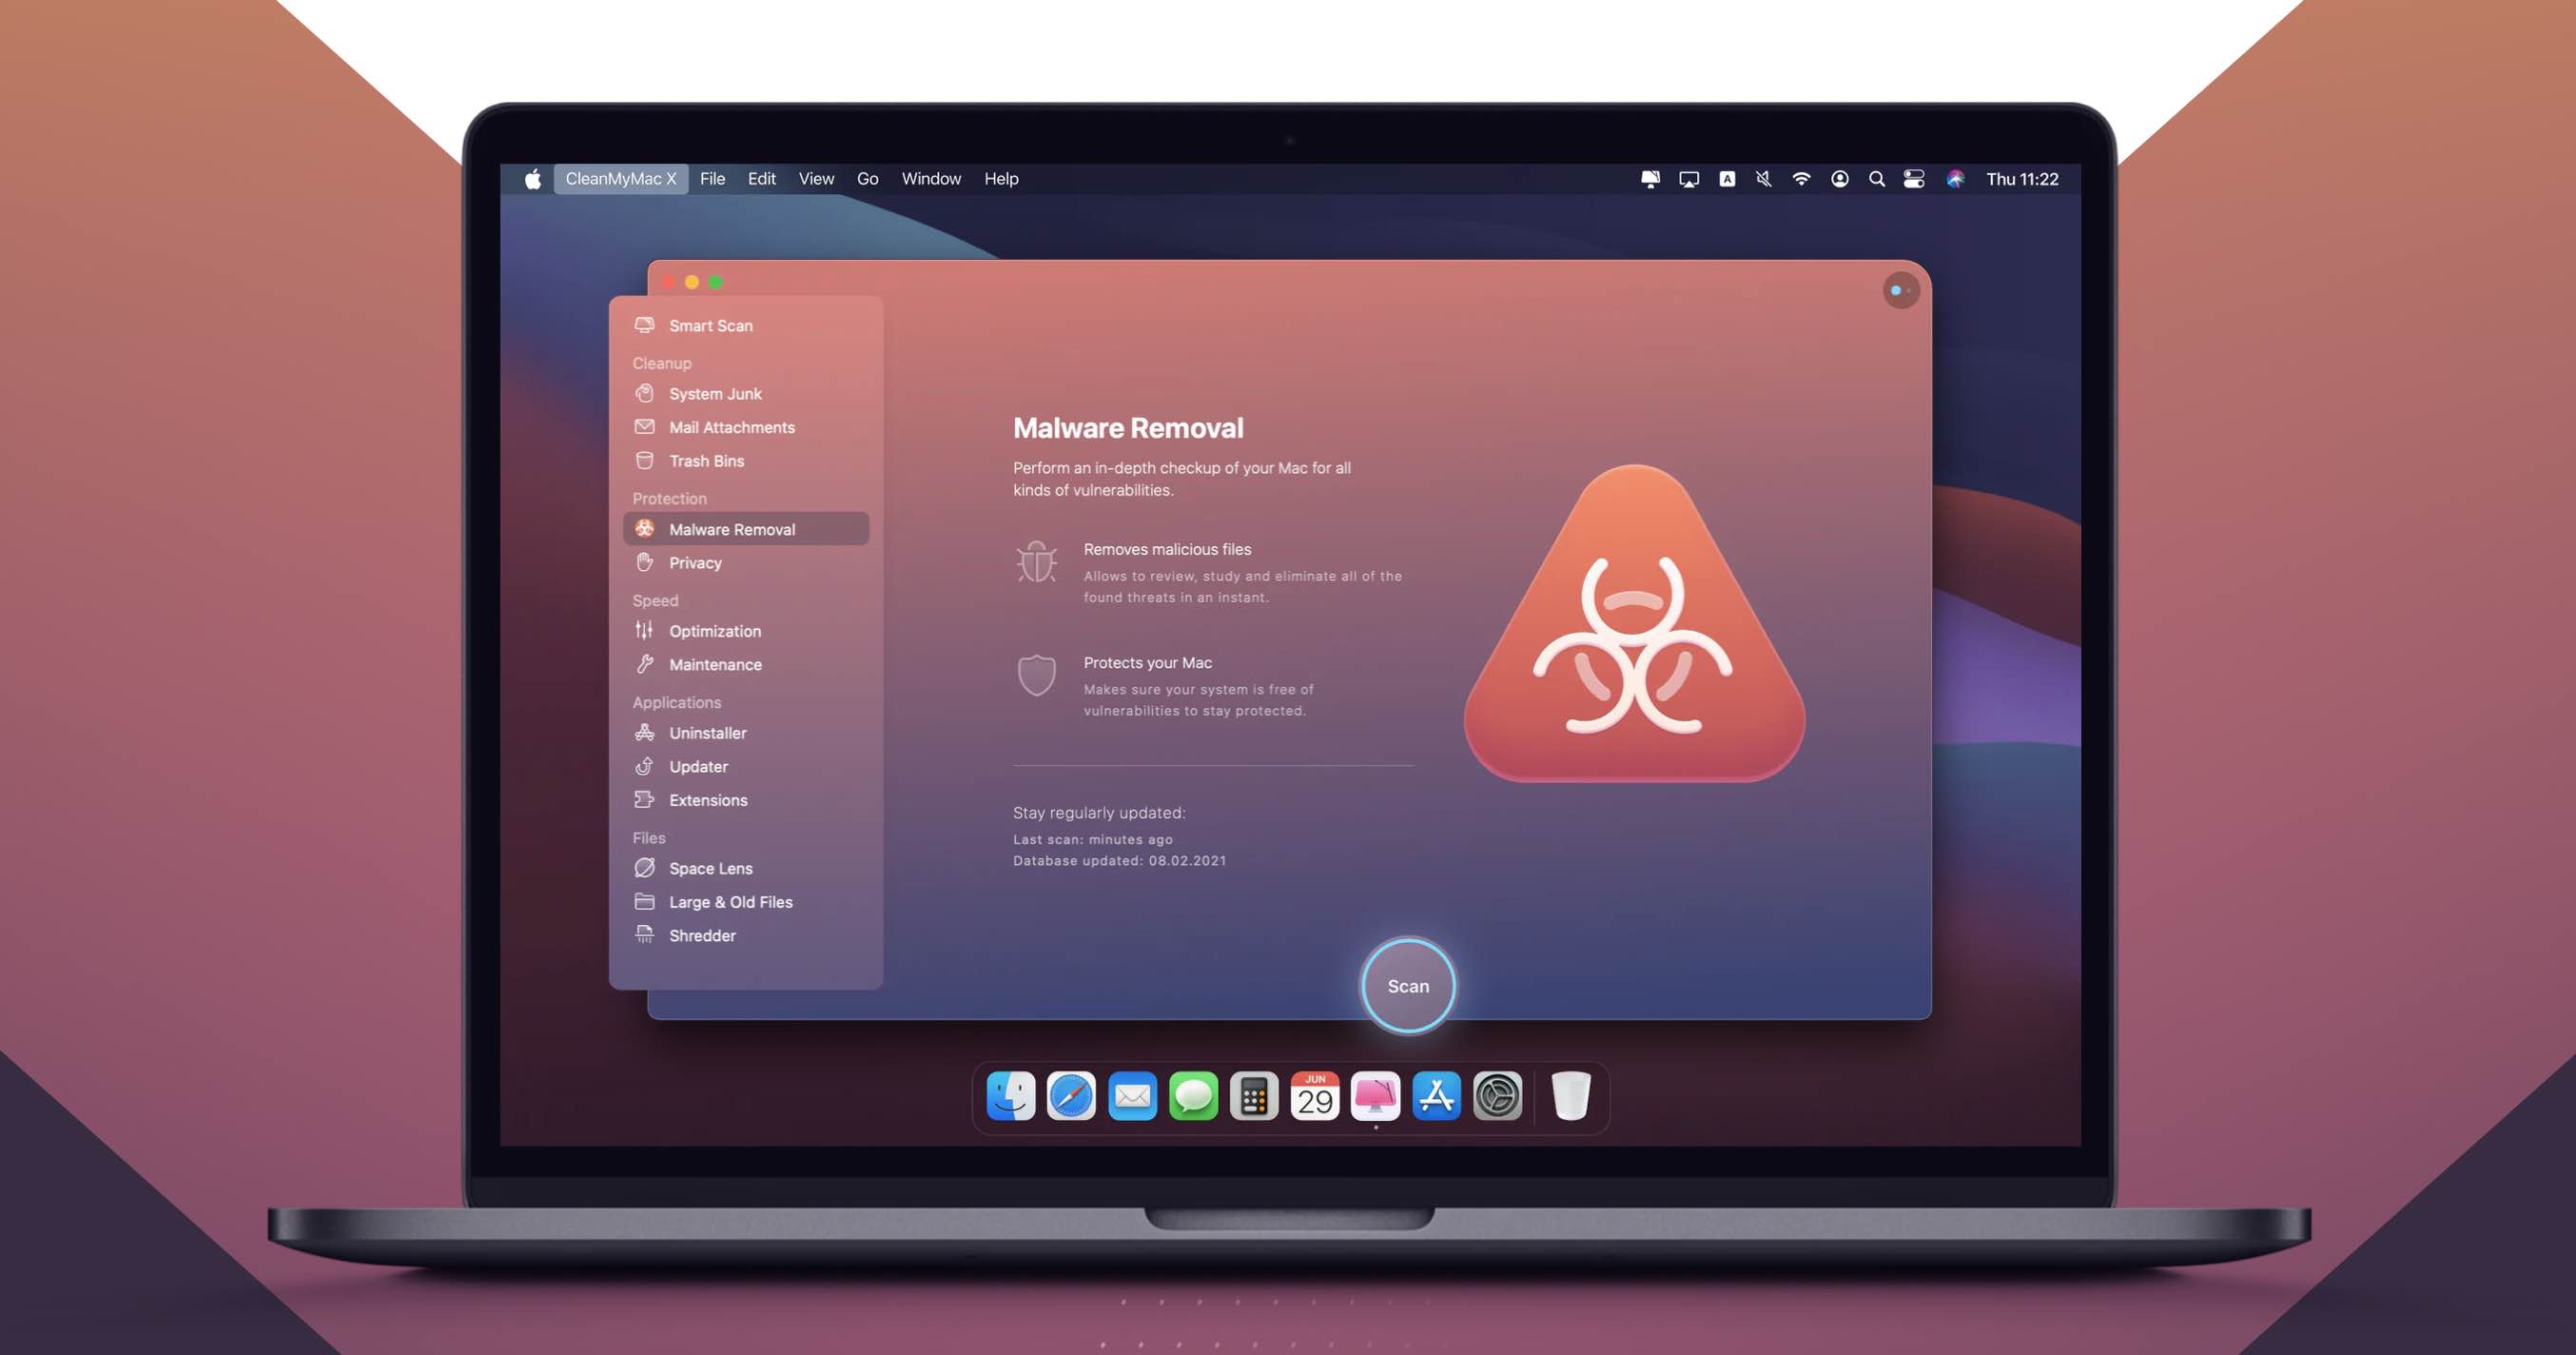This screenshot has width=2576, height=1355.
Task: Click Extensions in Applications section
Action: pyautogui.click(x=707, y=799)
